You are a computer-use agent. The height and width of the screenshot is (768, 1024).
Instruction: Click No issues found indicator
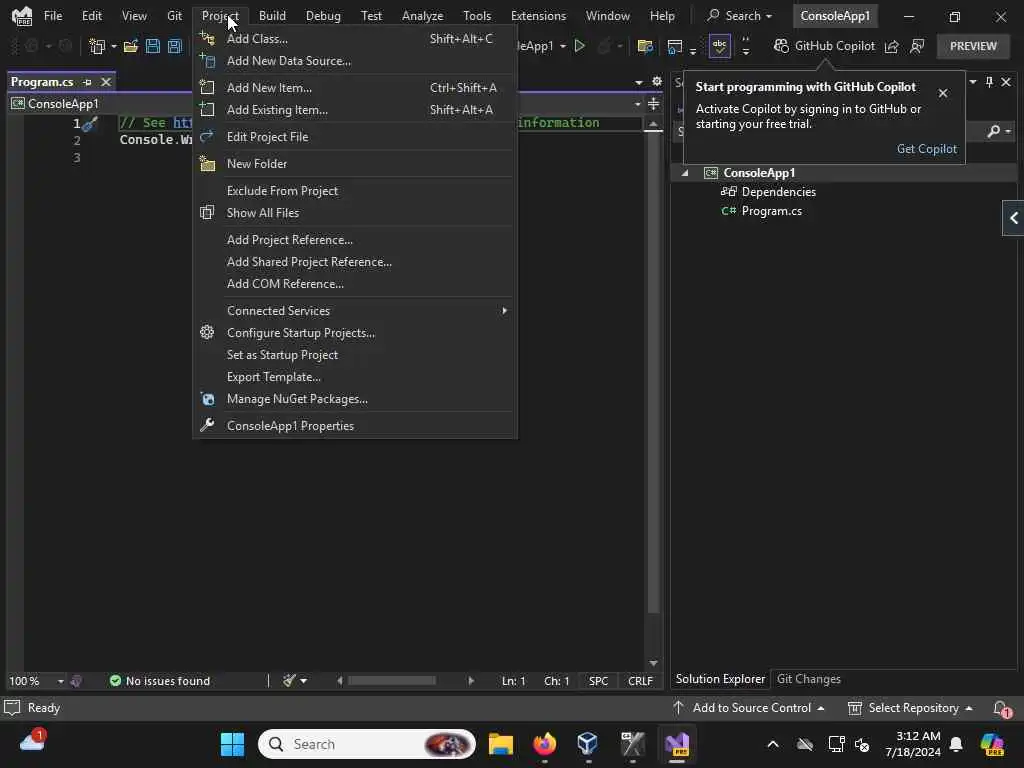[x=160, y=681]
